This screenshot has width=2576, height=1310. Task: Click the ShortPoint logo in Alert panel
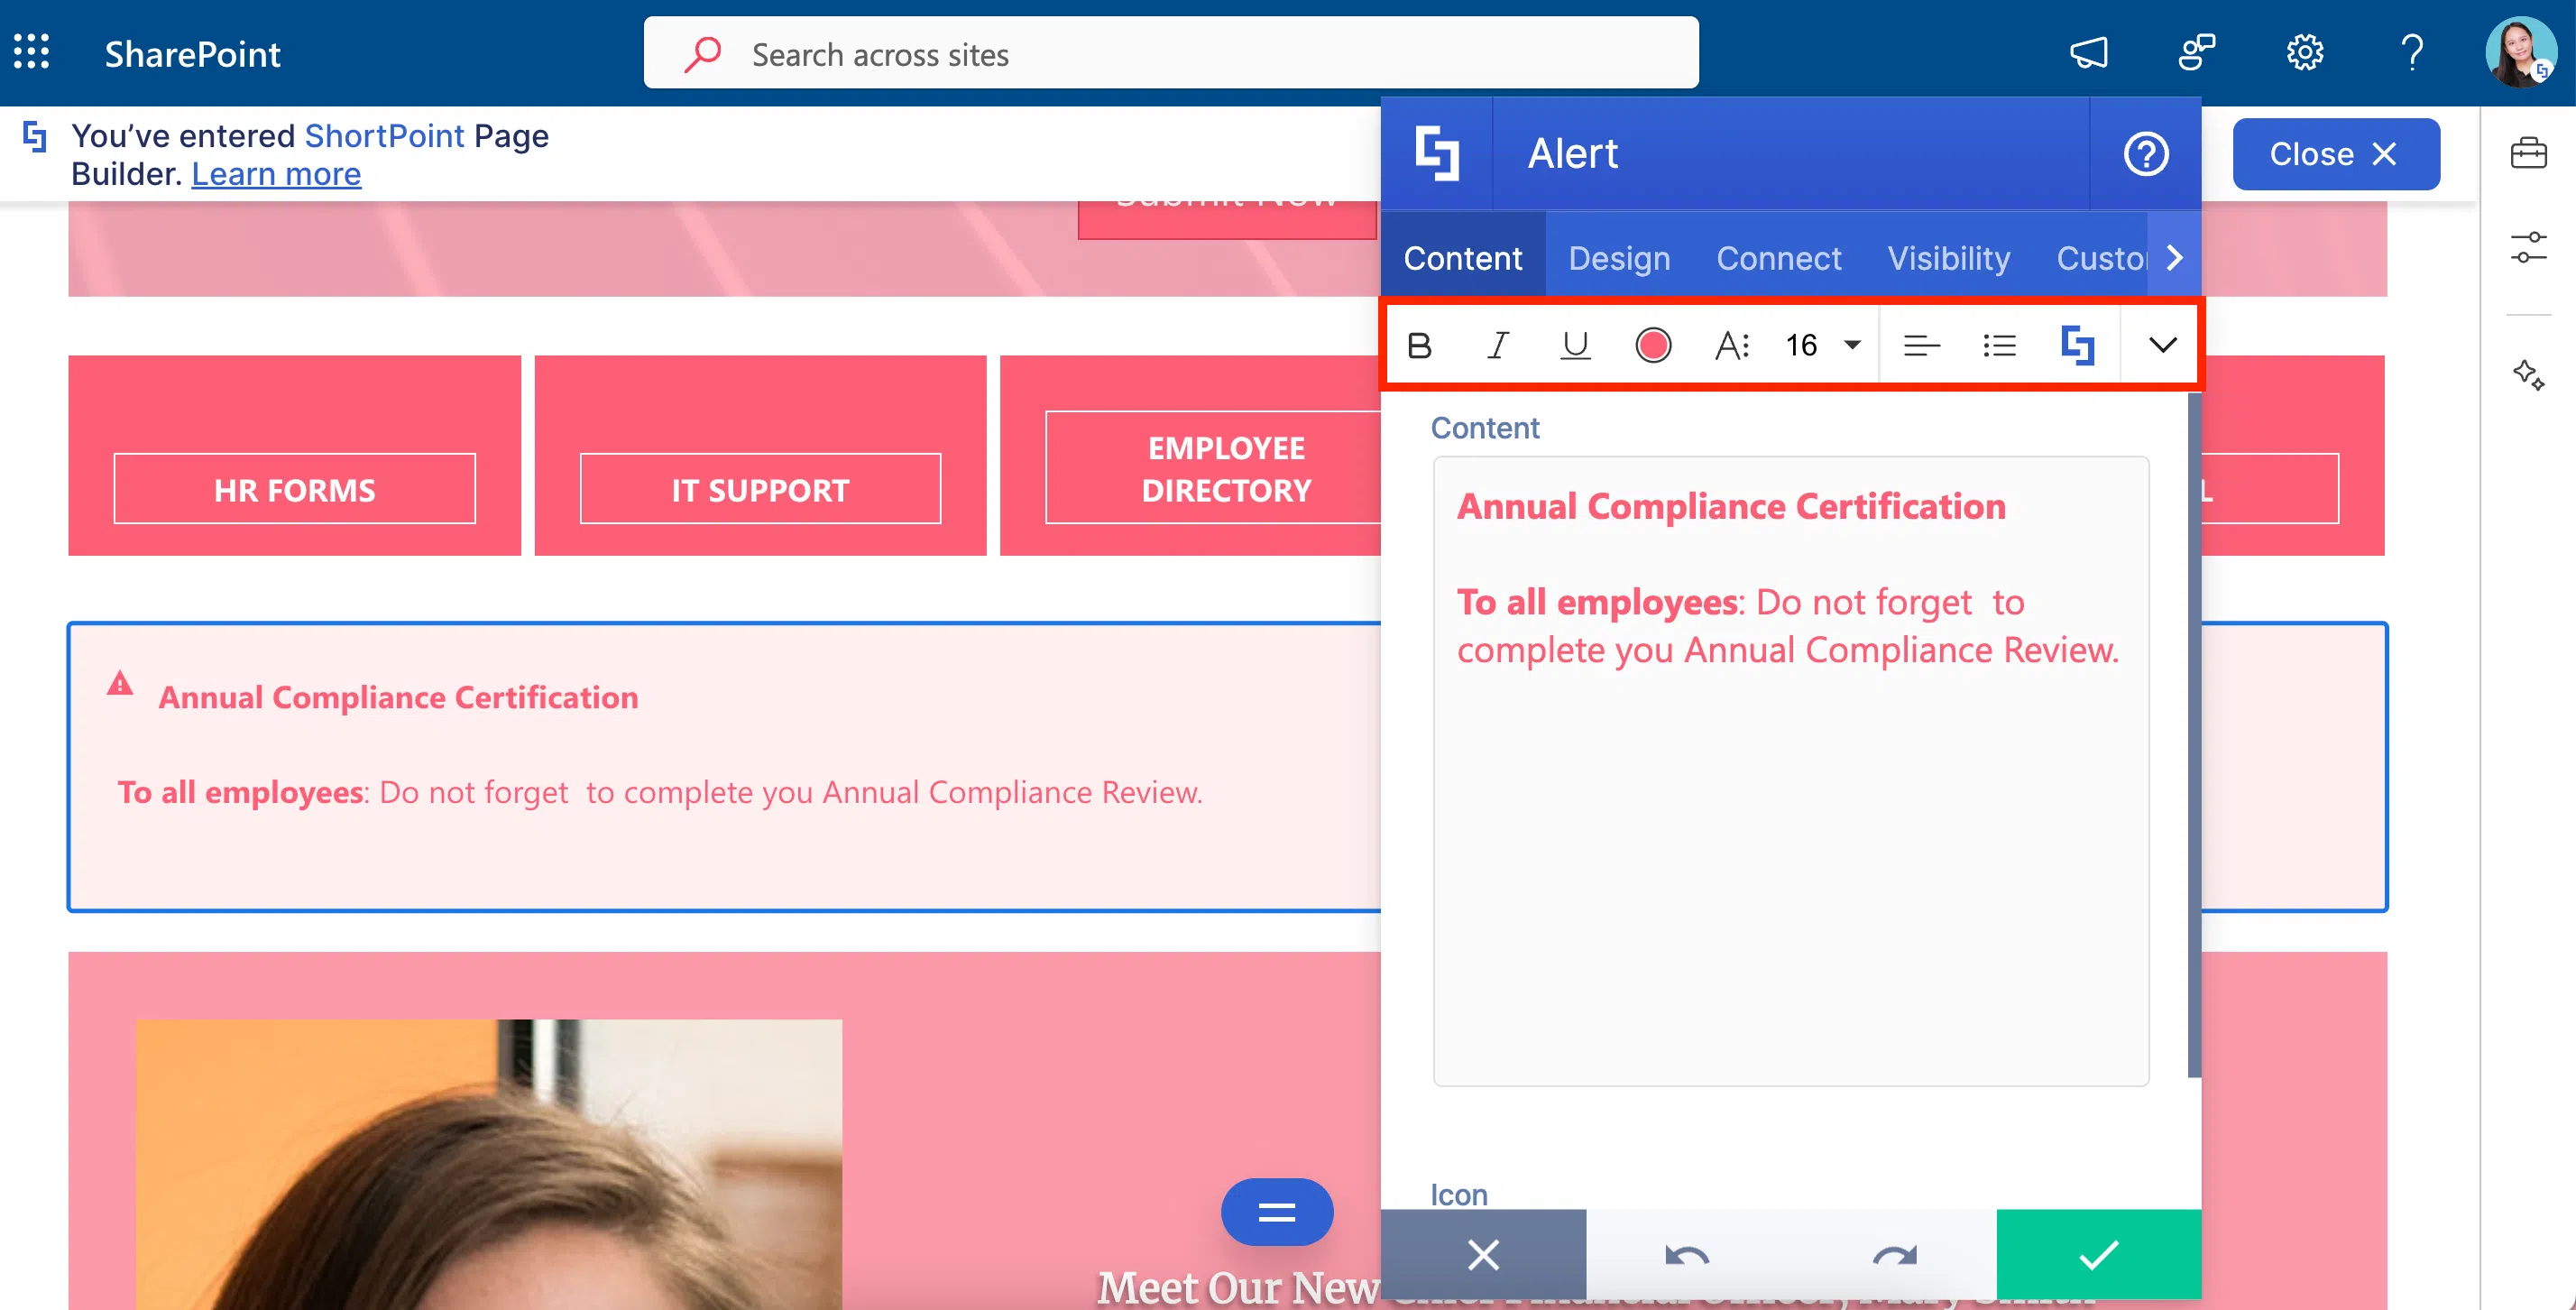point(1437,154)
